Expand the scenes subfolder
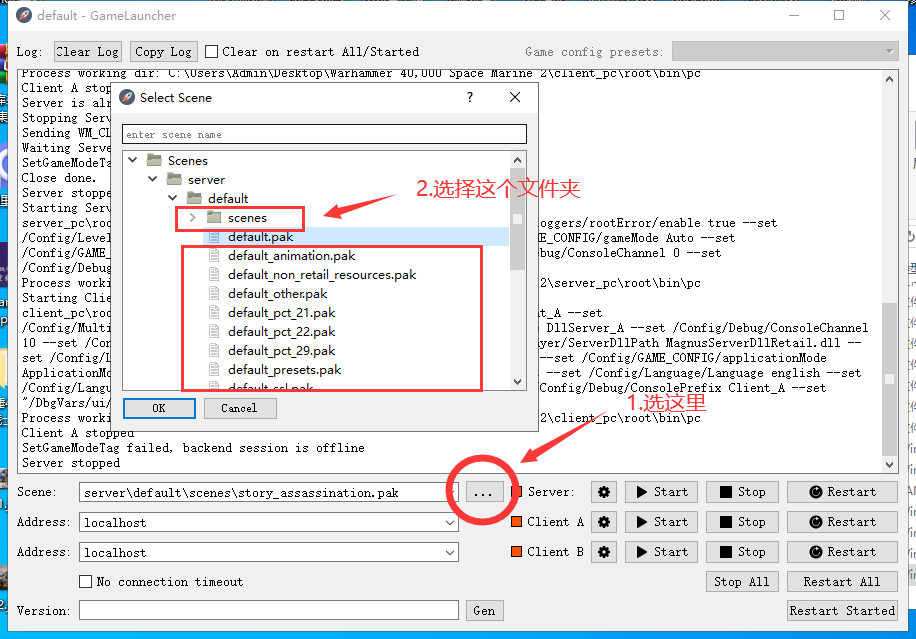The width and height of the screenshot is (916, 639). point(192,218)
